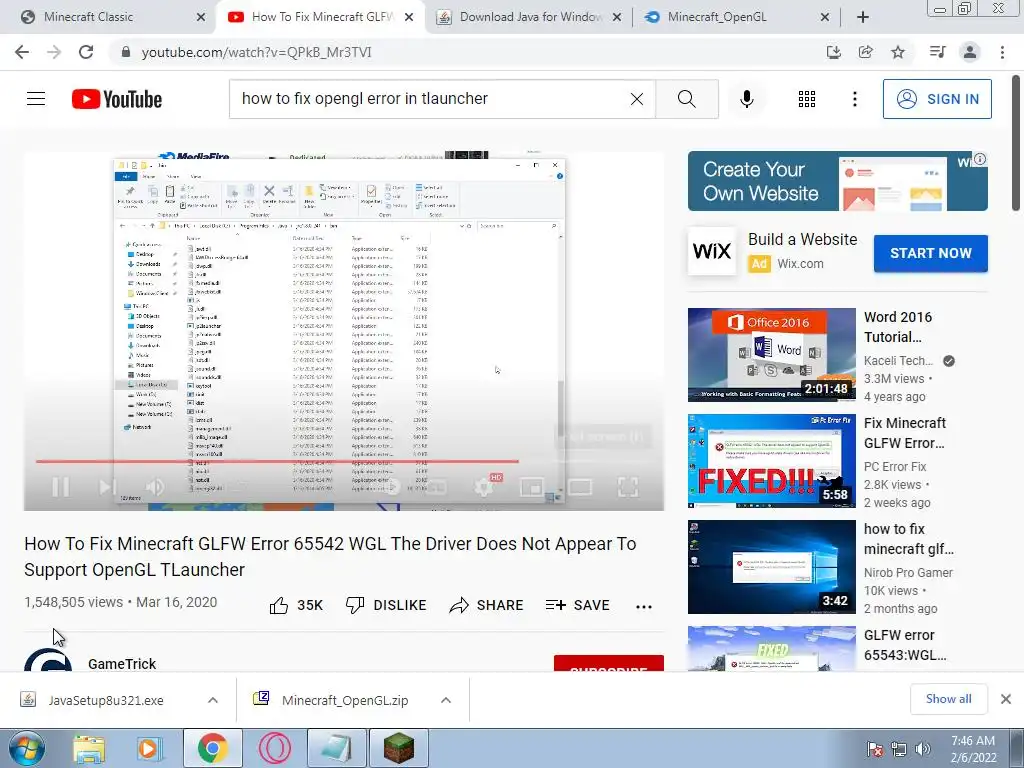Viewport: 1024px width, 768px height.
Task: Open the GLFW error 65543 video title
Action: [905, 645]
